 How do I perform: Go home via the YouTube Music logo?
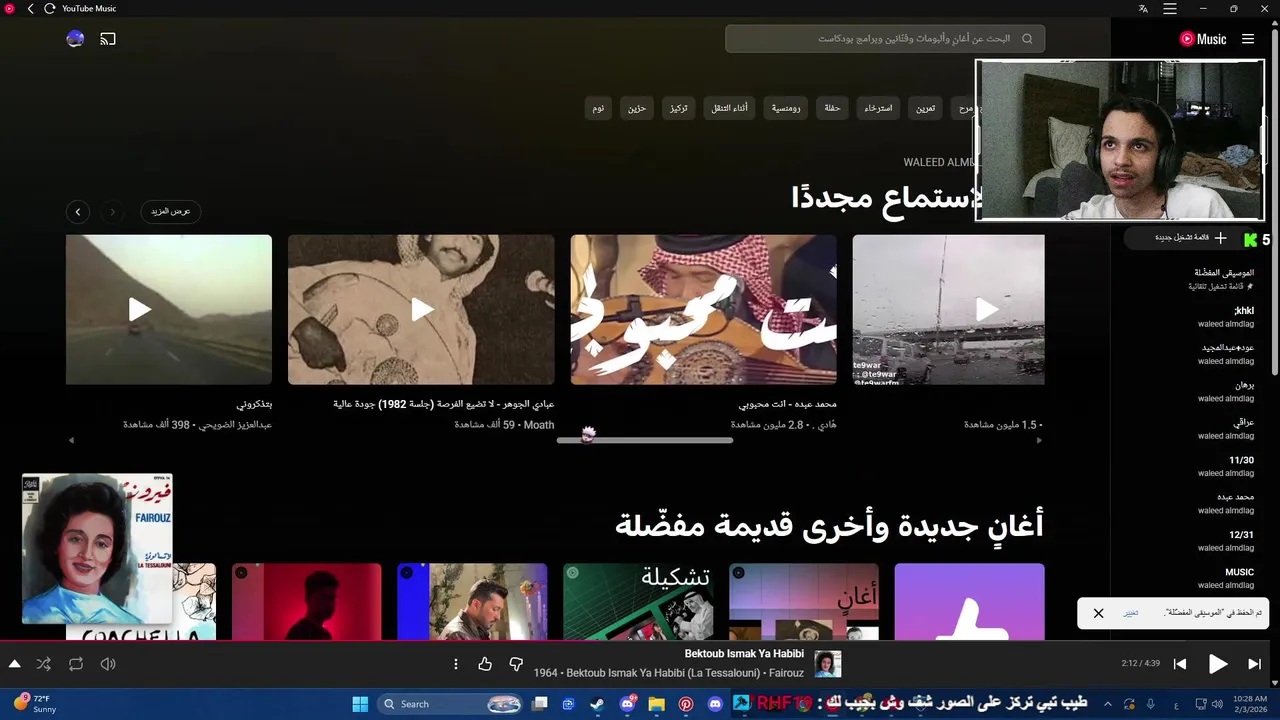coord(1203,39)
